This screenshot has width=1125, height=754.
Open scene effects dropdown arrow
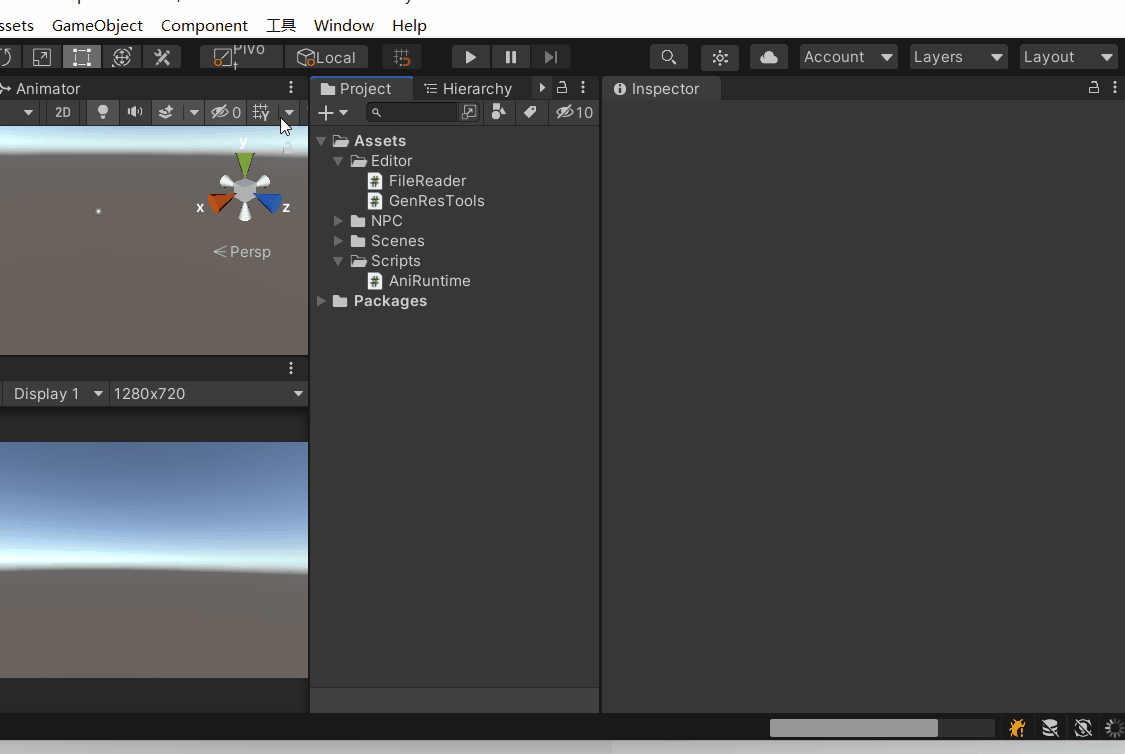click(x=194, y=113)
